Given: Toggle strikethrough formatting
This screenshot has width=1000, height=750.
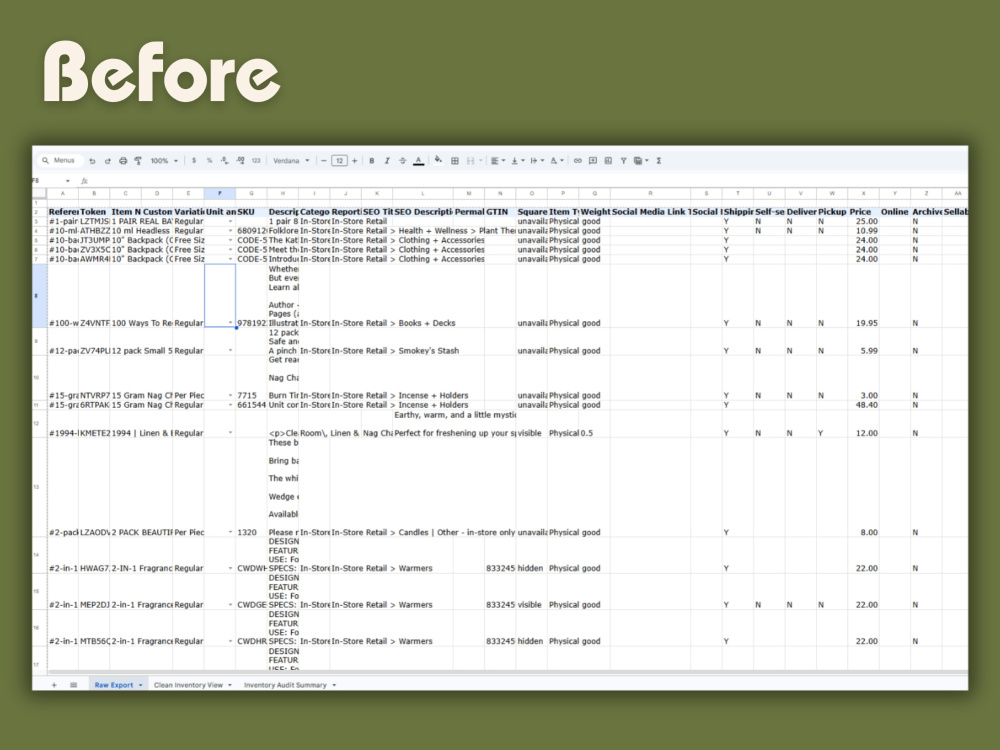Looking at the screenshot, I should pyautogui.click(x=402, y=161).
